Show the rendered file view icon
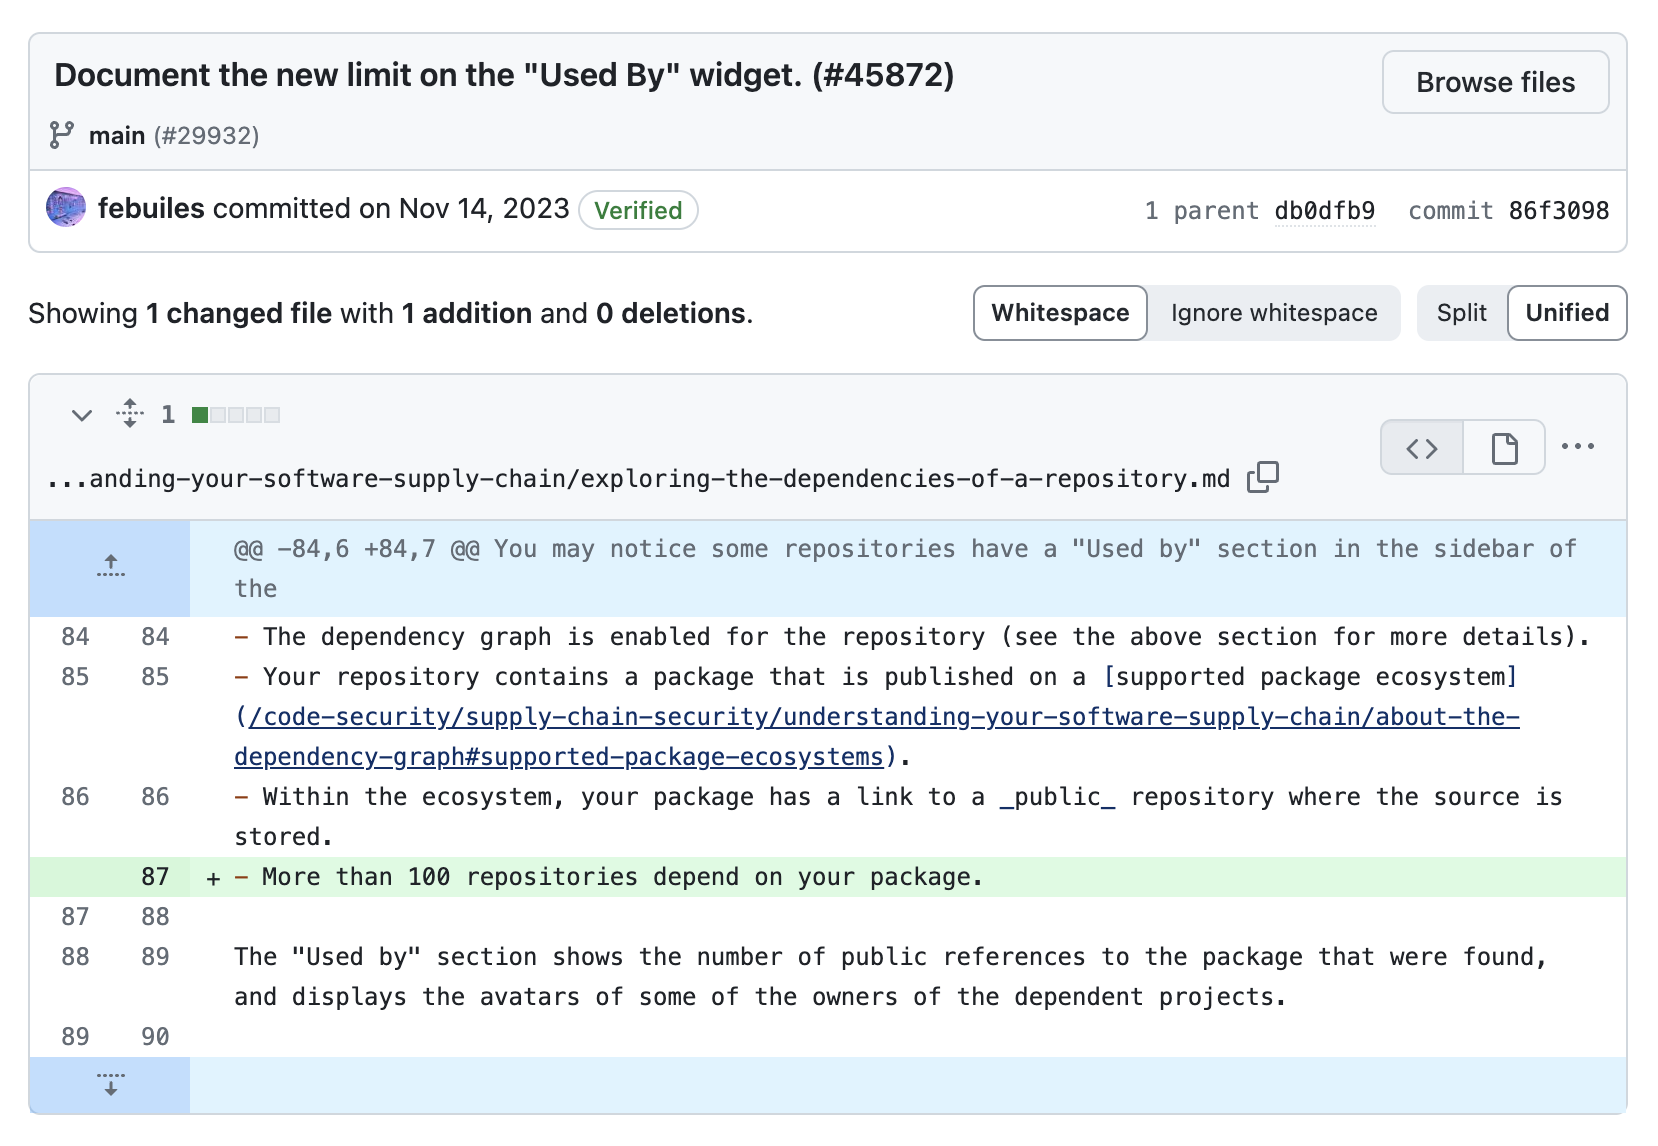 pos(1504,448)
